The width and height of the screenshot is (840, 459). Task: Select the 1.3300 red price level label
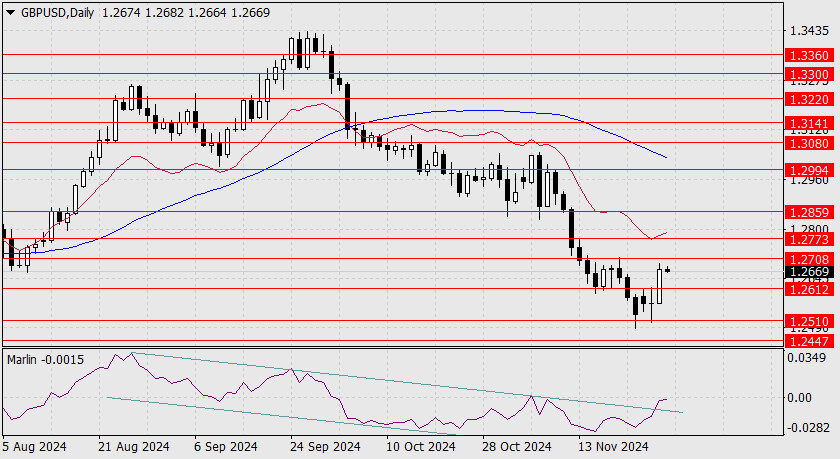point(809,74)
